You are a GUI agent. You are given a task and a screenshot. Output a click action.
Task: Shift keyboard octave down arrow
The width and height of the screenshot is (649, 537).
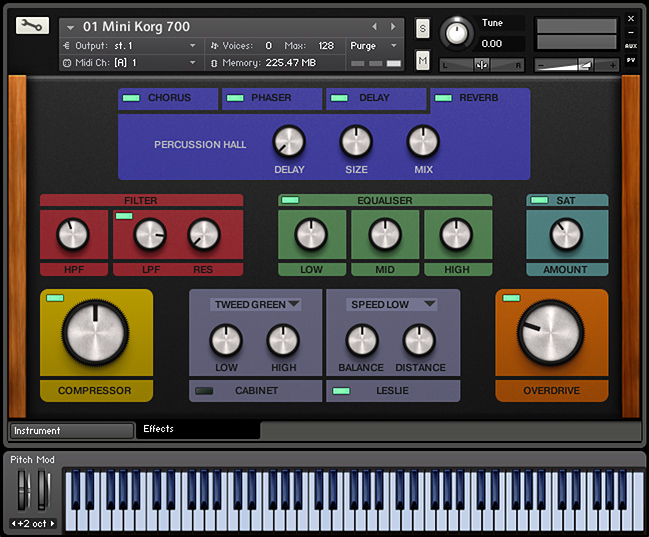[x=13, y=523]
